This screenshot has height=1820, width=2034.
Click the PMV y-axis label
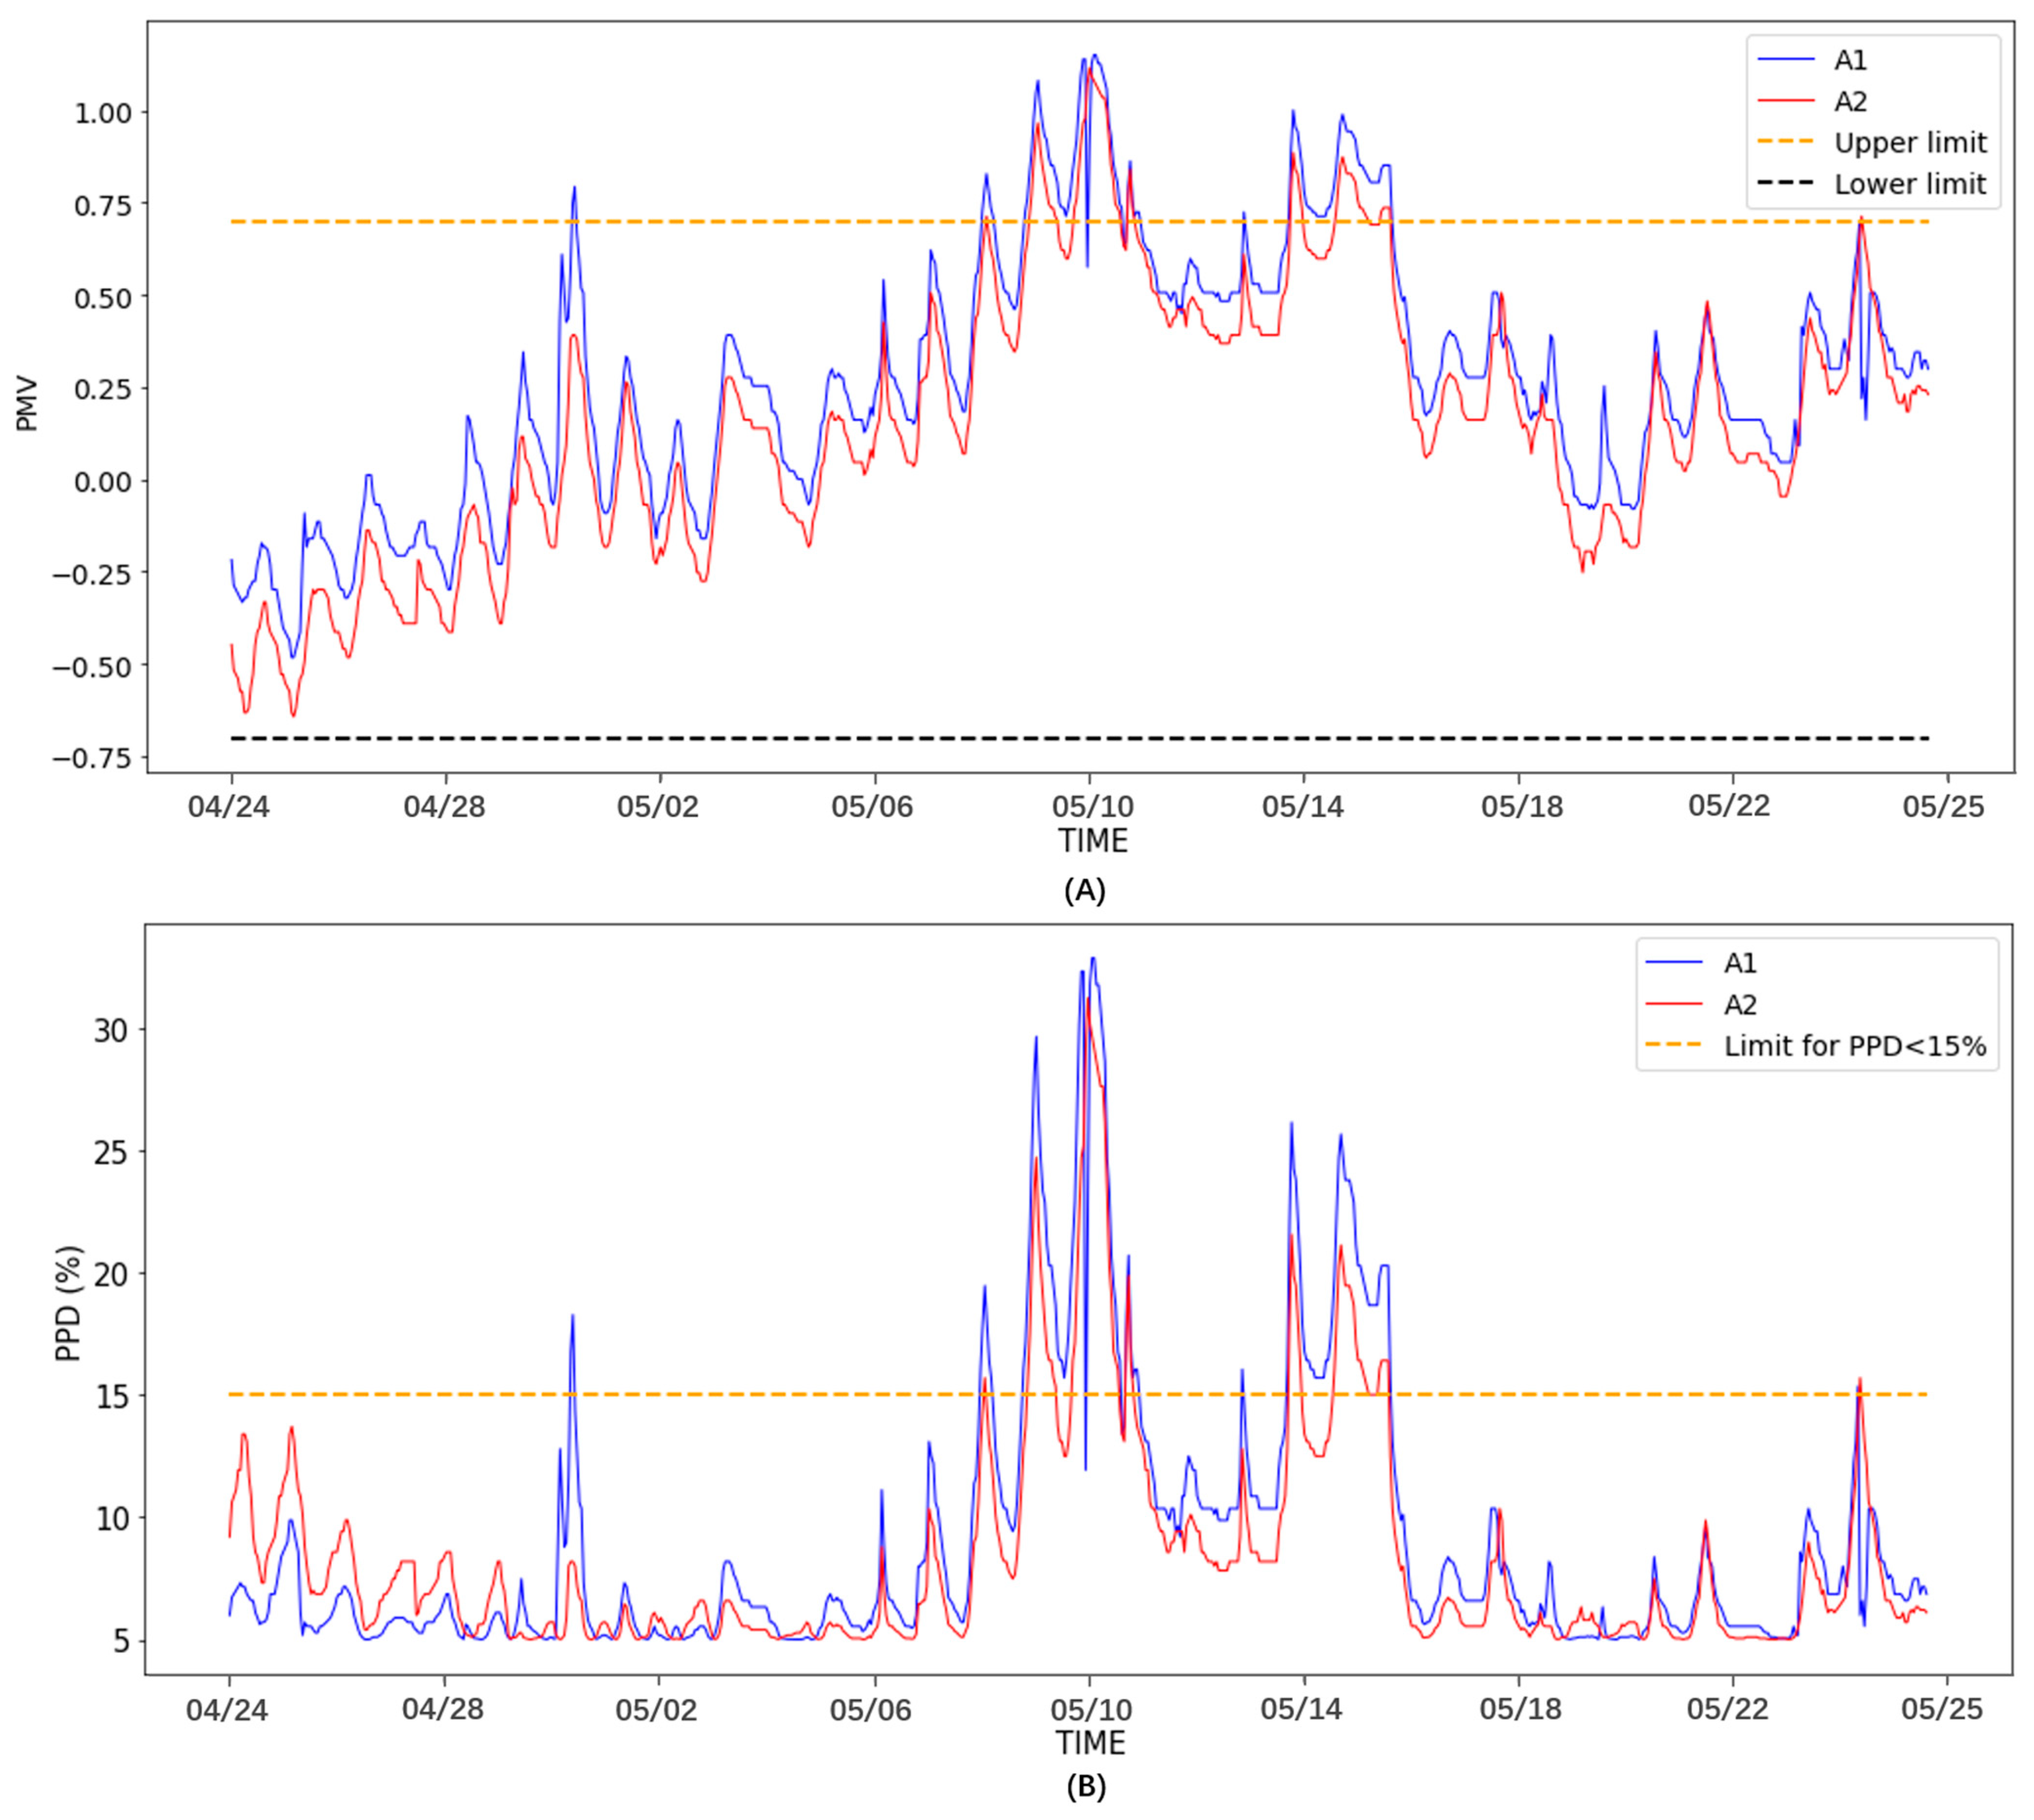pos(28,403)
